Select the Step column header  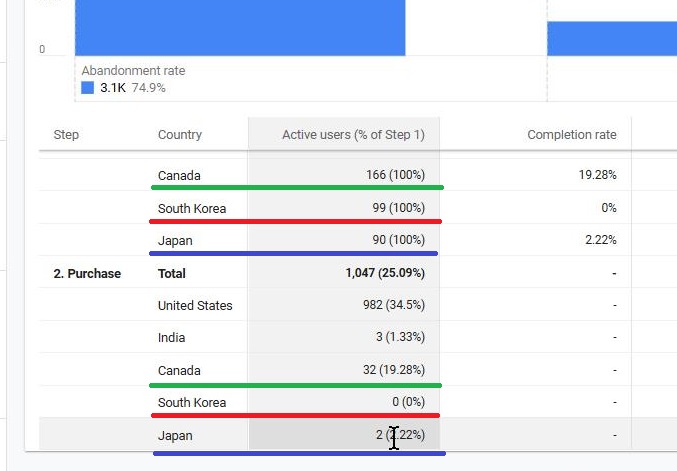[66, 135]
